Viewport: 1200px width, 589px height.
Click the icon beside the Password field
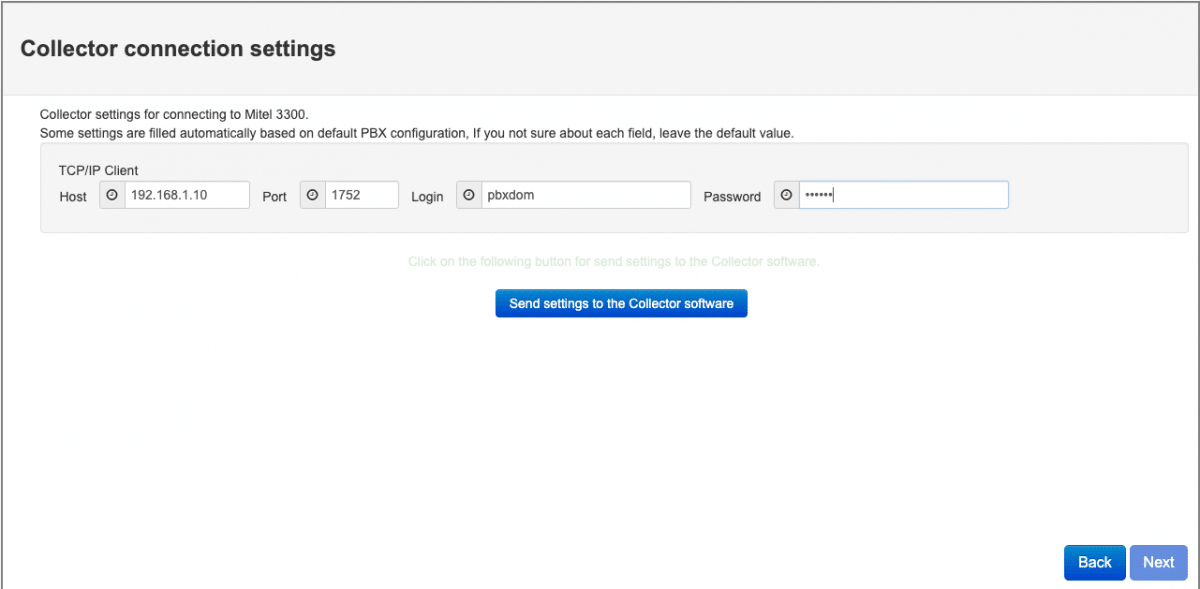[787, 195]
